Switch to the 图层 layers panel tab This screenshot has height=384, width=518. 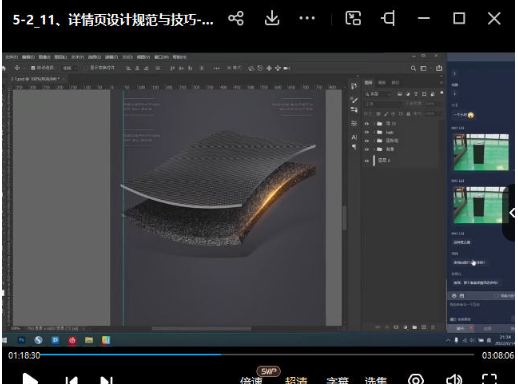[368, 82]
